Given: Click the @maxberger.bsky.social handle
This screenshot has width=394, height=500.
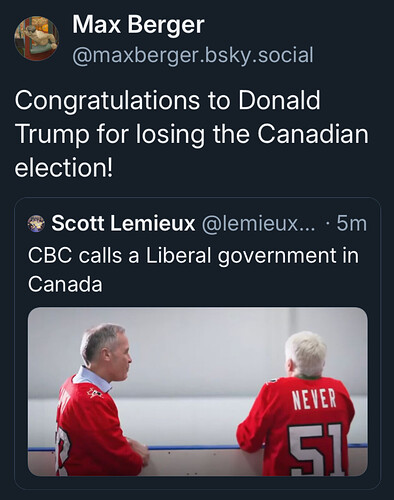Looking at the screenshot, I should (193, 55).
